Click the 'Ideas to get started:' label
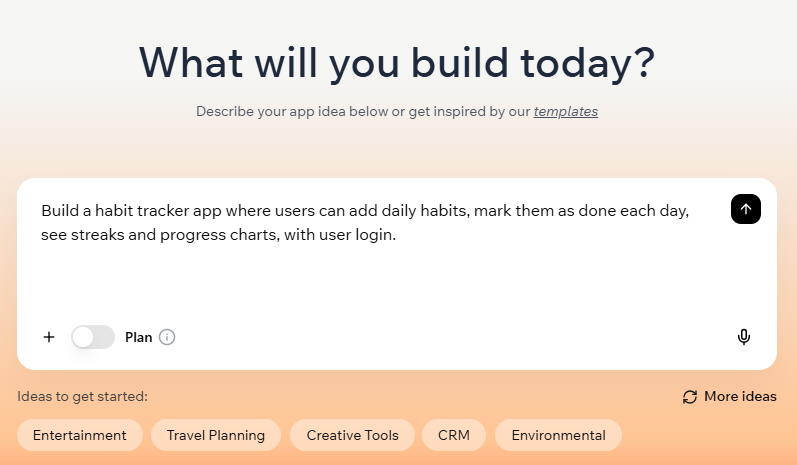This screenshot has width=797, height=465. click(82, 397)
